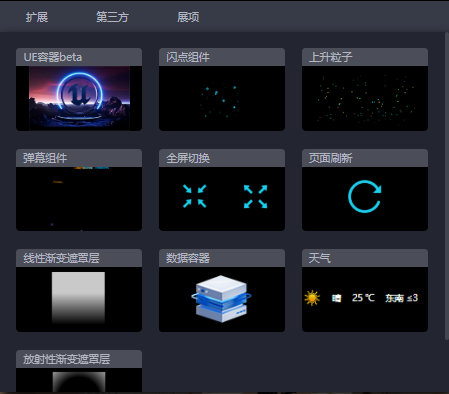Screen dimensions: 449x394
Task: Click the enter fullscreen outward arrows icon
Action: 255,196
